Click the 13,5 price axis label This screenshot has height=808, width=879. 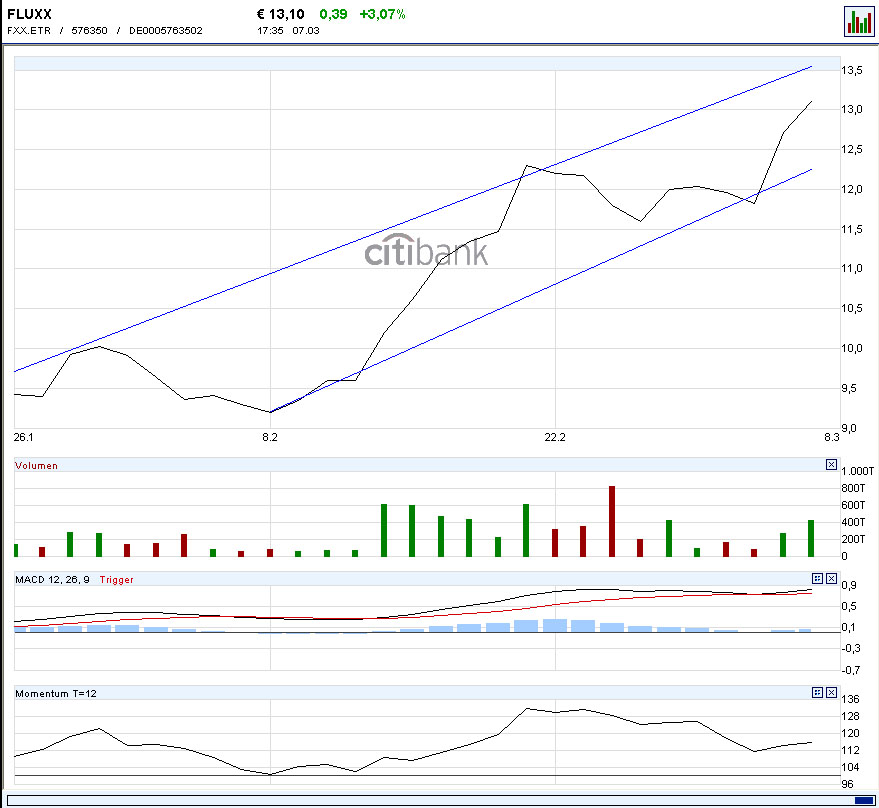pyautogui.click(x=852, y=70)
